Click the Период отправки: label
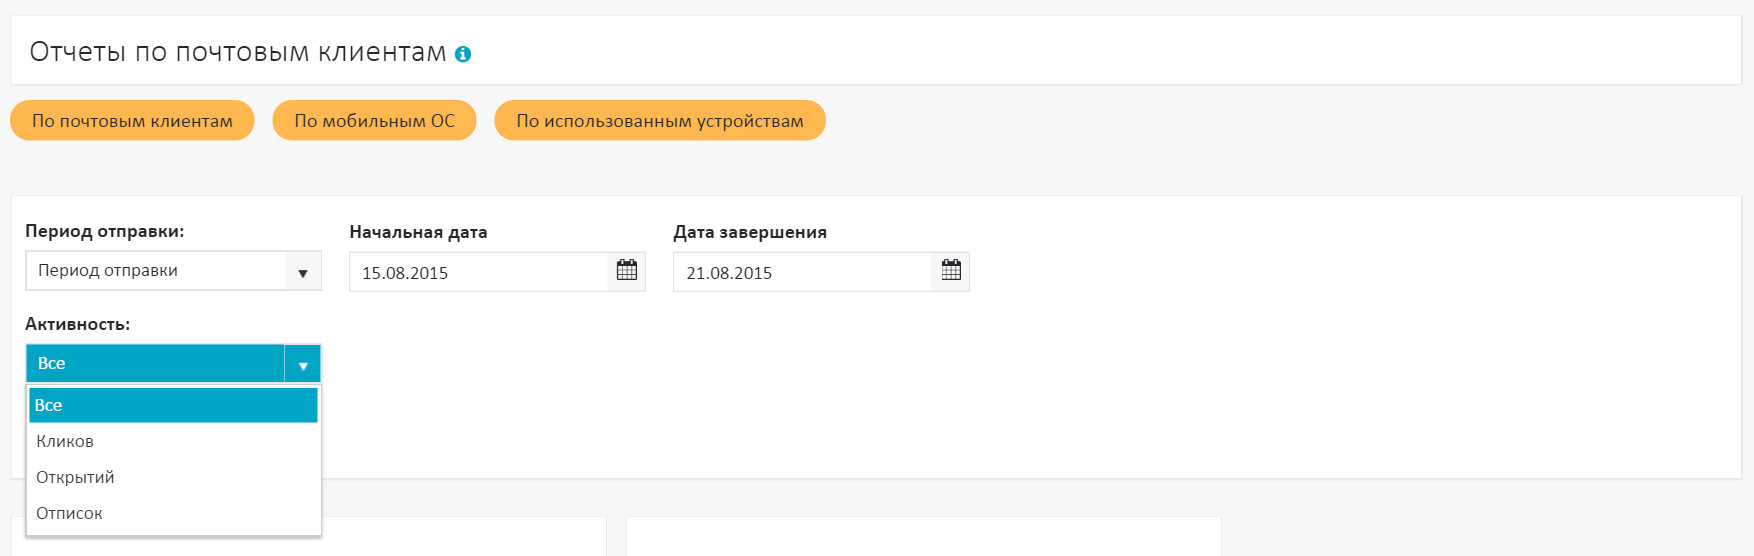This screenshot has height=556, width=1754. click(105, 231)
